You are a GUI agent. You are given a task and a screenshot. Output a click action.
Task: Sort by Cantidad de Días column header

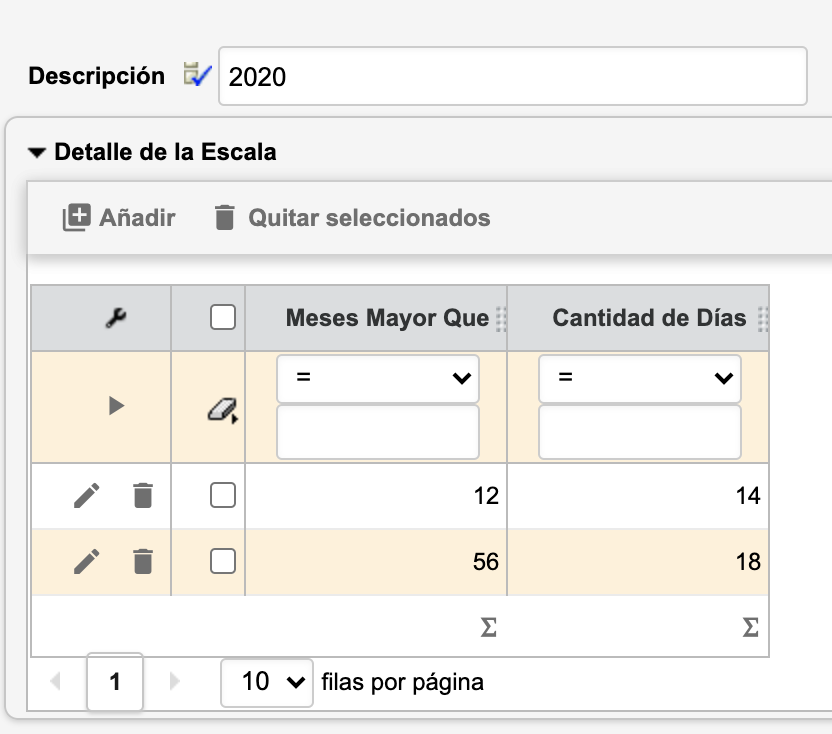click(649, 318)
